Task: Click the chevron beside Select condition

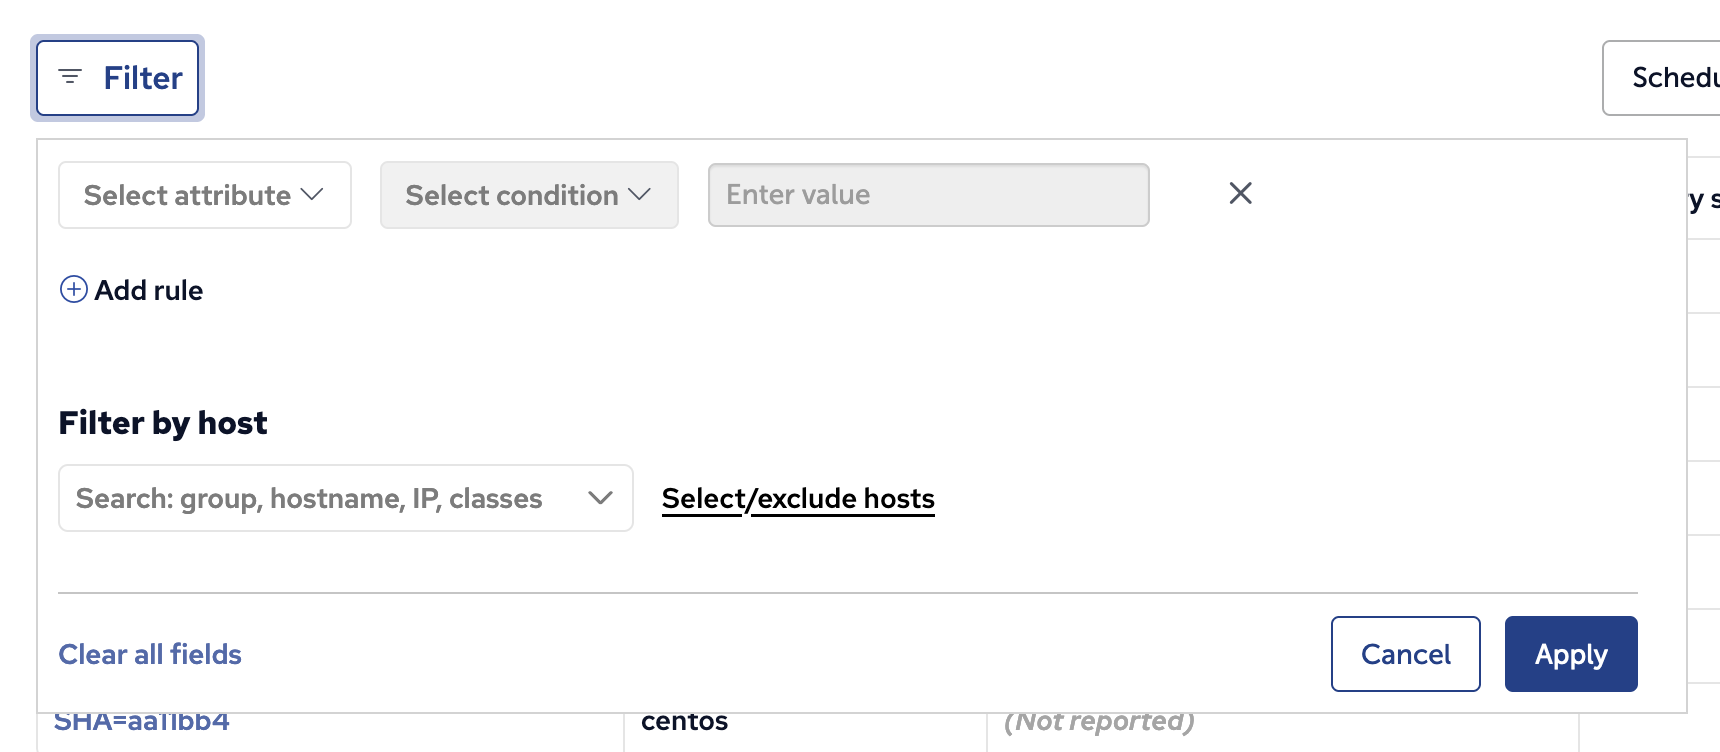Action: pyautogui.click(x=639, y=194)
